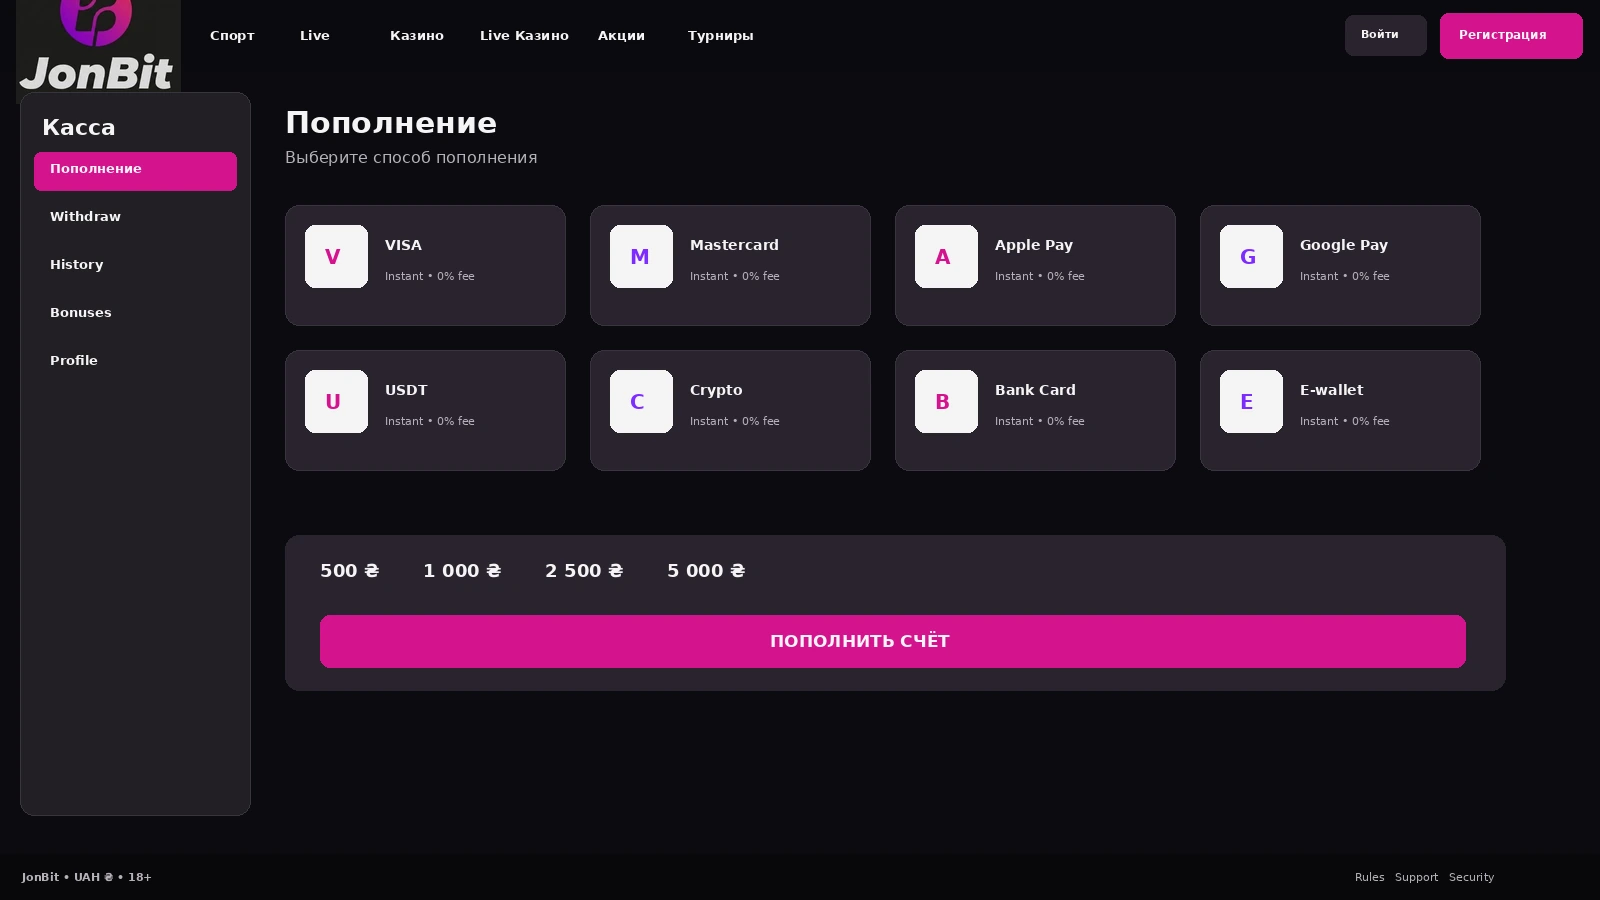1600x900 pixels.
Task: Open the Live Казино page
Action: (524, 36)
